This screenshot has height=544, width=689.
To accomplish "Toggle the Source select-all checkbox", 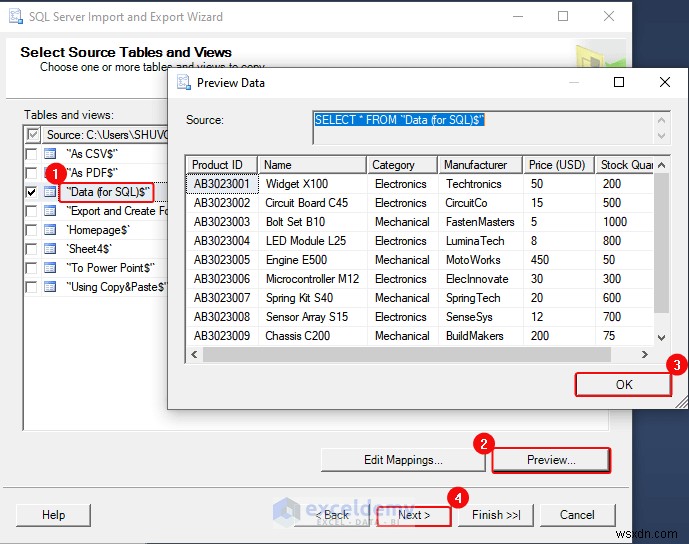I will coord(33,134).
